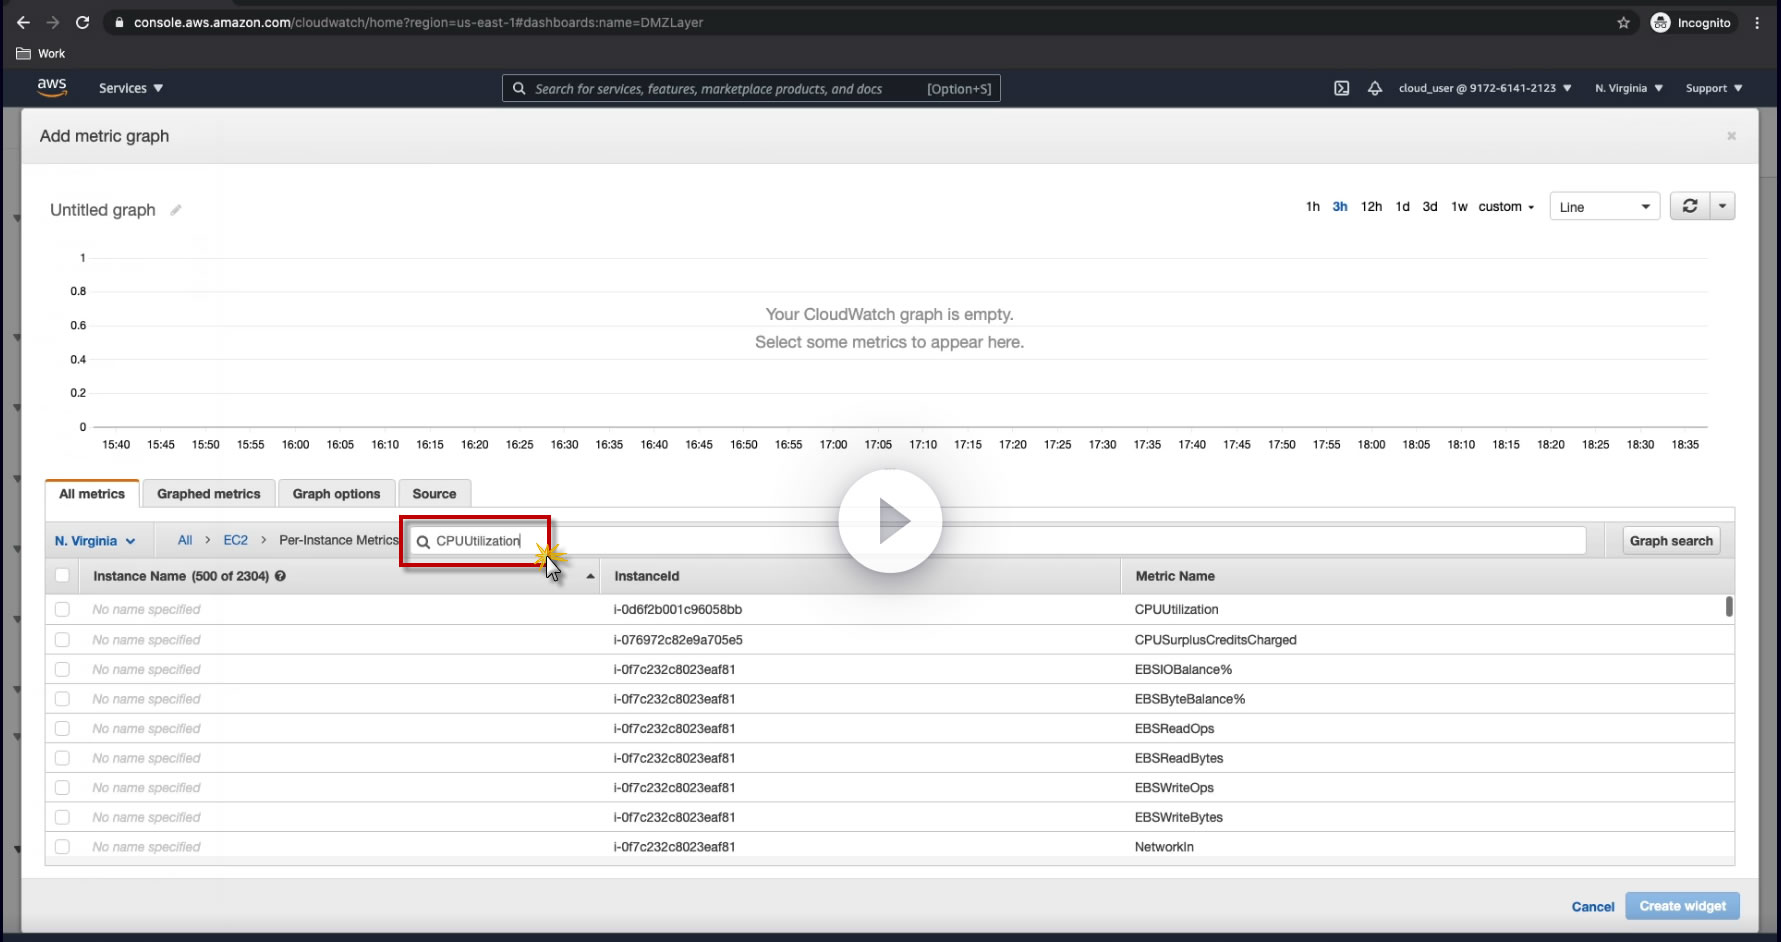
Task: Switch to the Graph options tab
Action: tap(336, 494)
